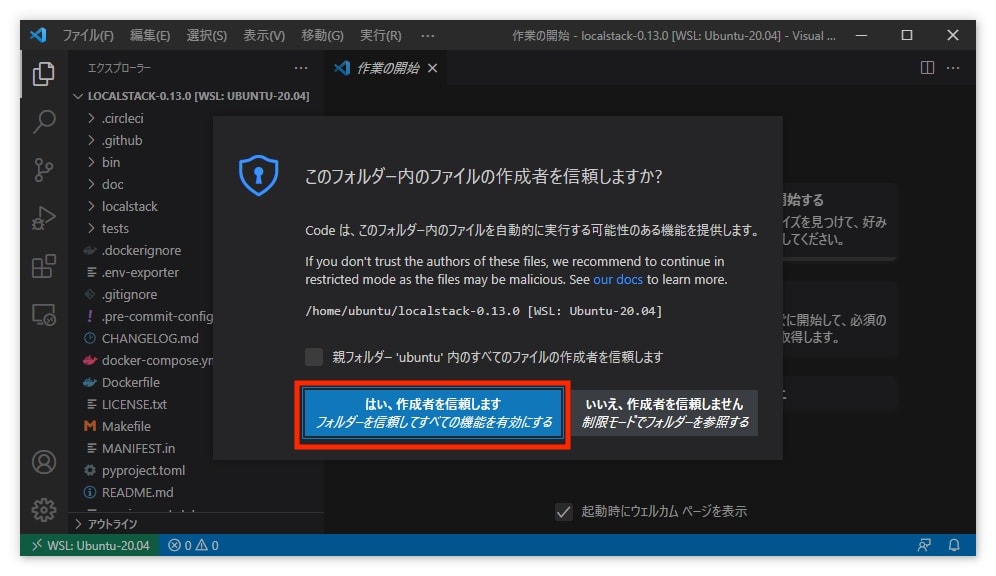Open the Explorer activity bar icon
Screen dimensions: 996x576
(x=43, y=74)
